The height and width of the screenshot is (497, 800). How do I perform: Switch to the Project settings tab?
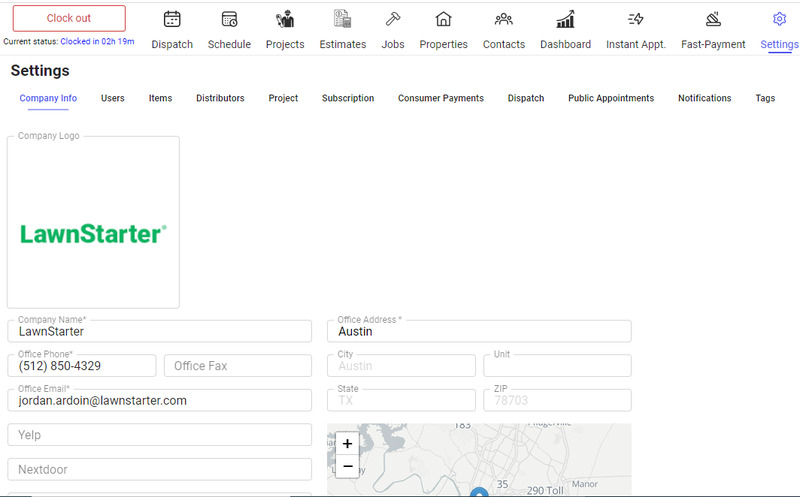tap(283, 98)
